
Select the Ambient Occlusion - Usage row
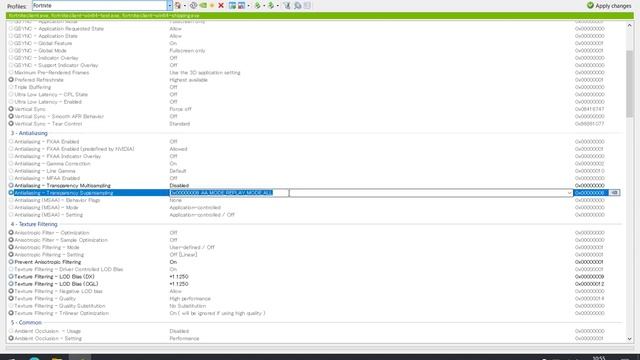[x=314, y=331]
